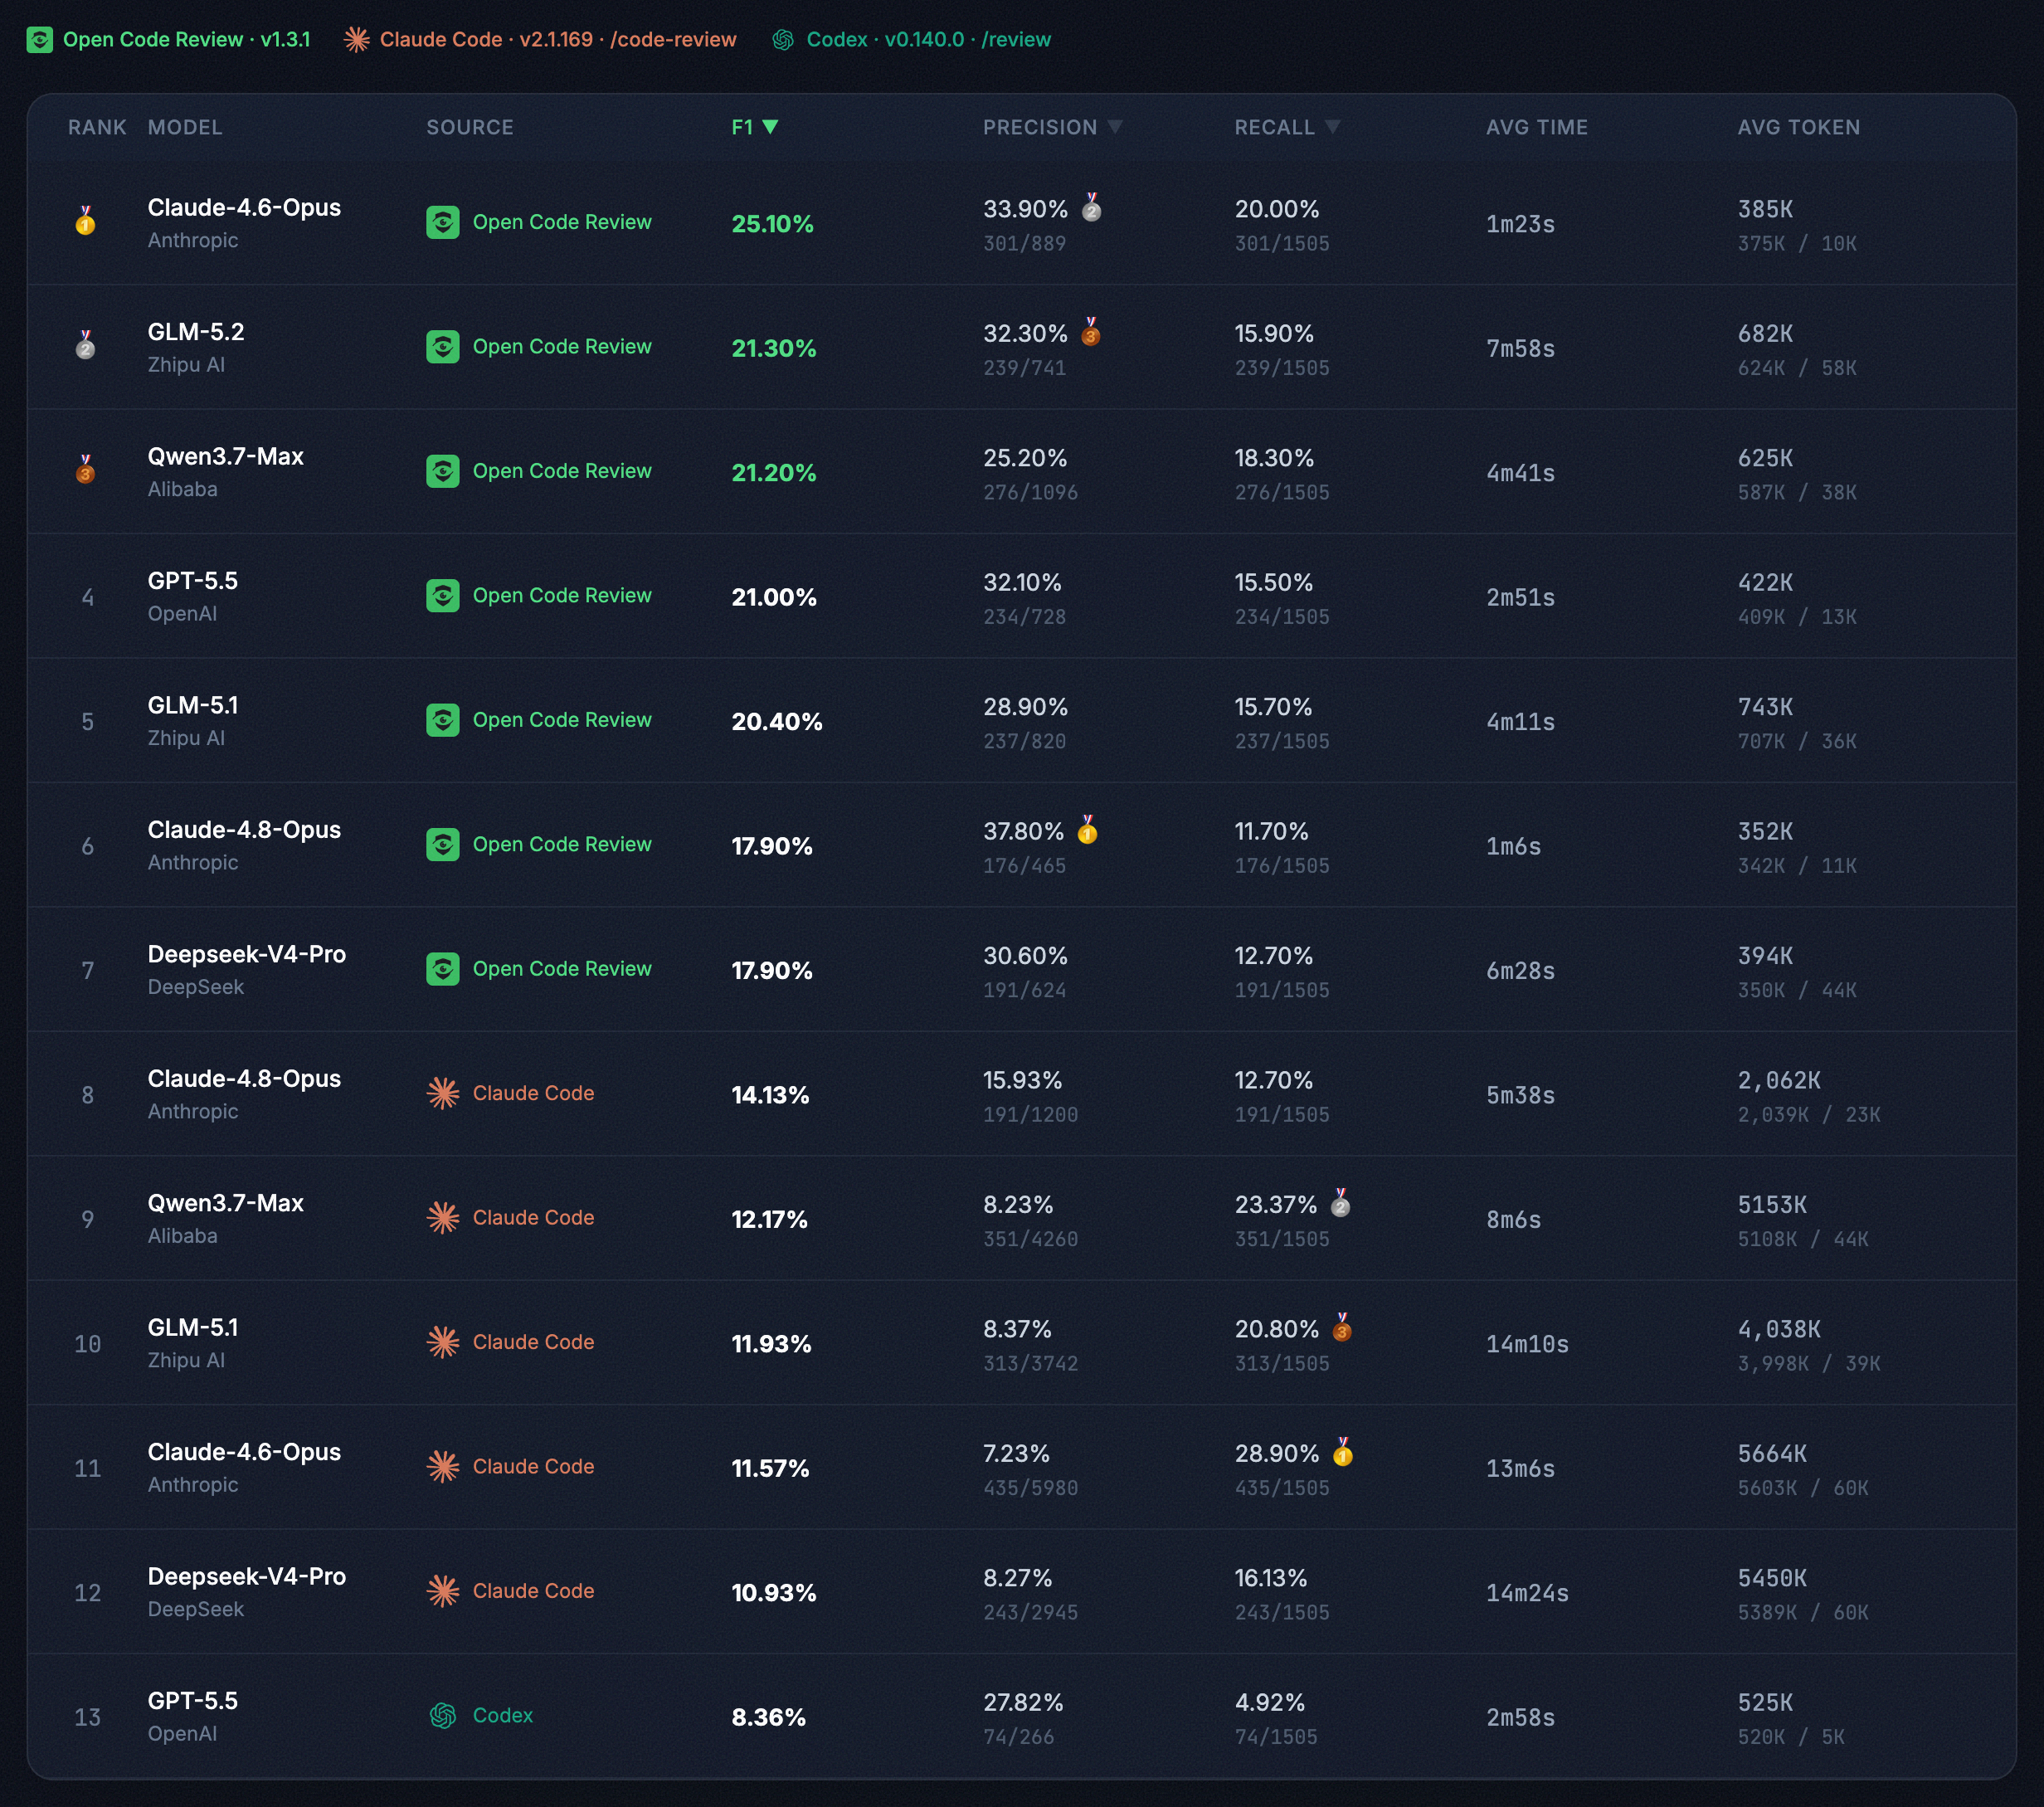The image size is (2044, 1807).
Task: Toggle the F1 column sort arrow
Action: (770, 127)
